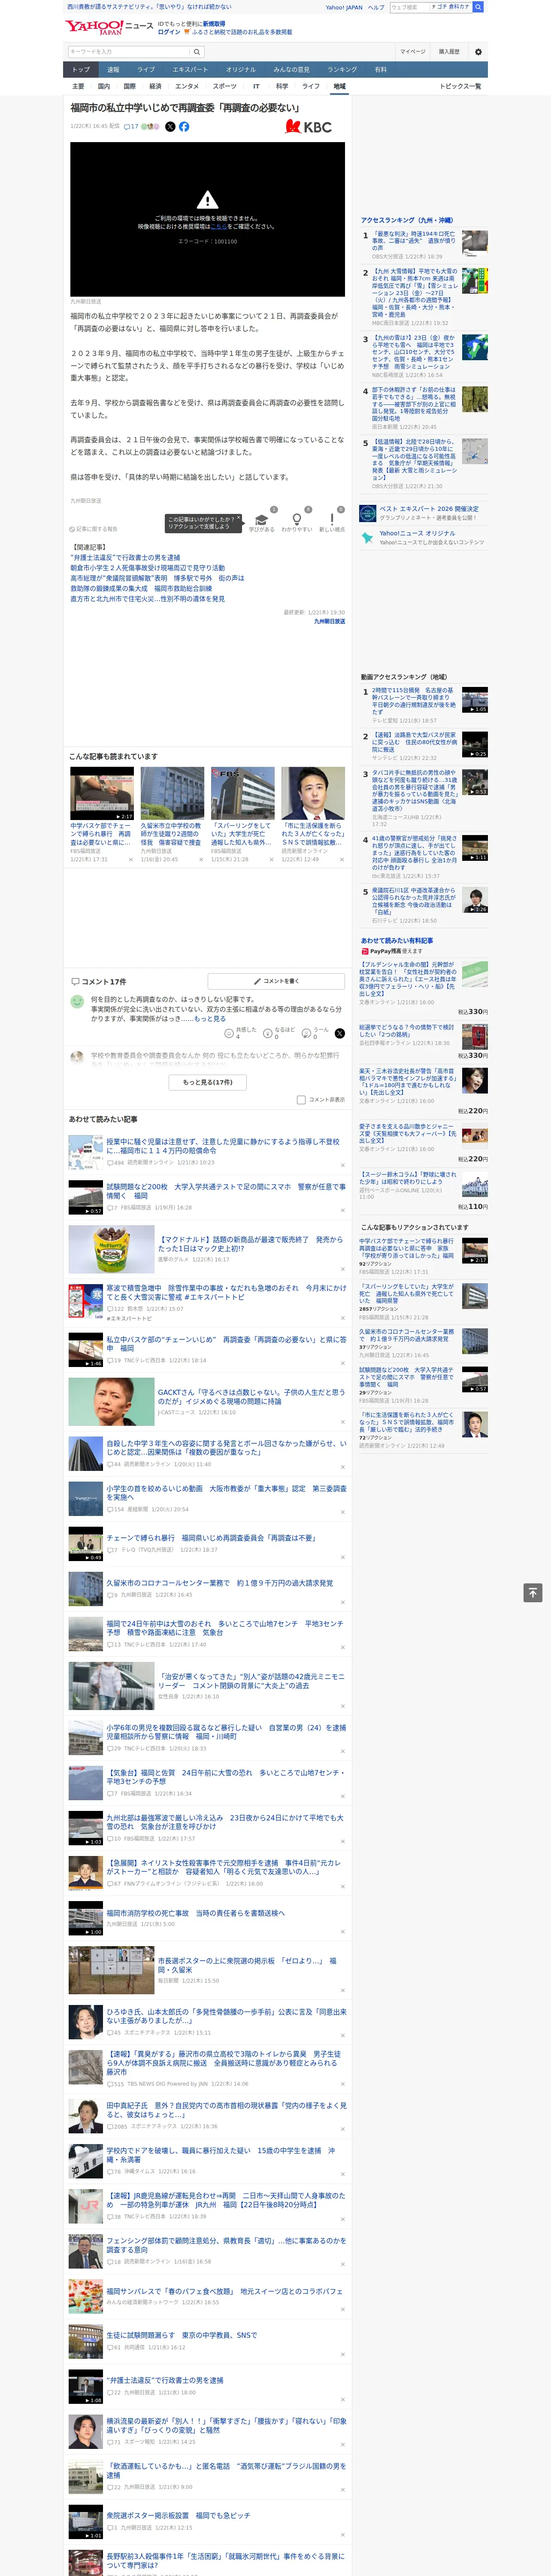Screen dimensions: 551x2576
Task: Click the Yahoo! JAPAN News logo
Action: coord(109,27)
